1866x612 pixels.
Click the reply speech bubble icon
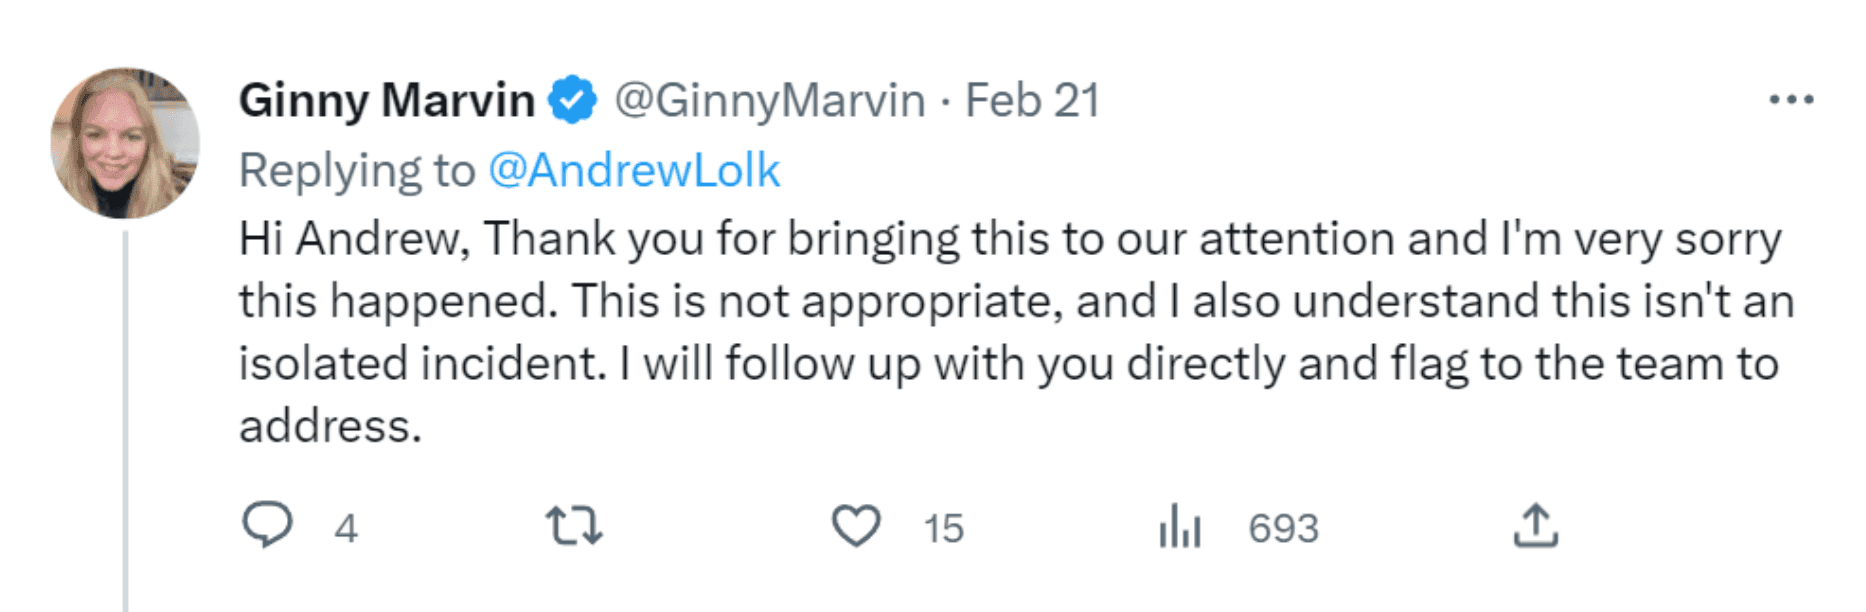tap(267, 525)
